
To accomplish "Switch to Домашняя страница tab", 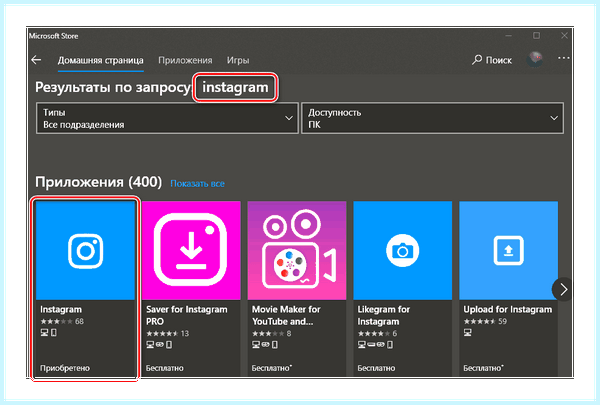I will (101, 60).
